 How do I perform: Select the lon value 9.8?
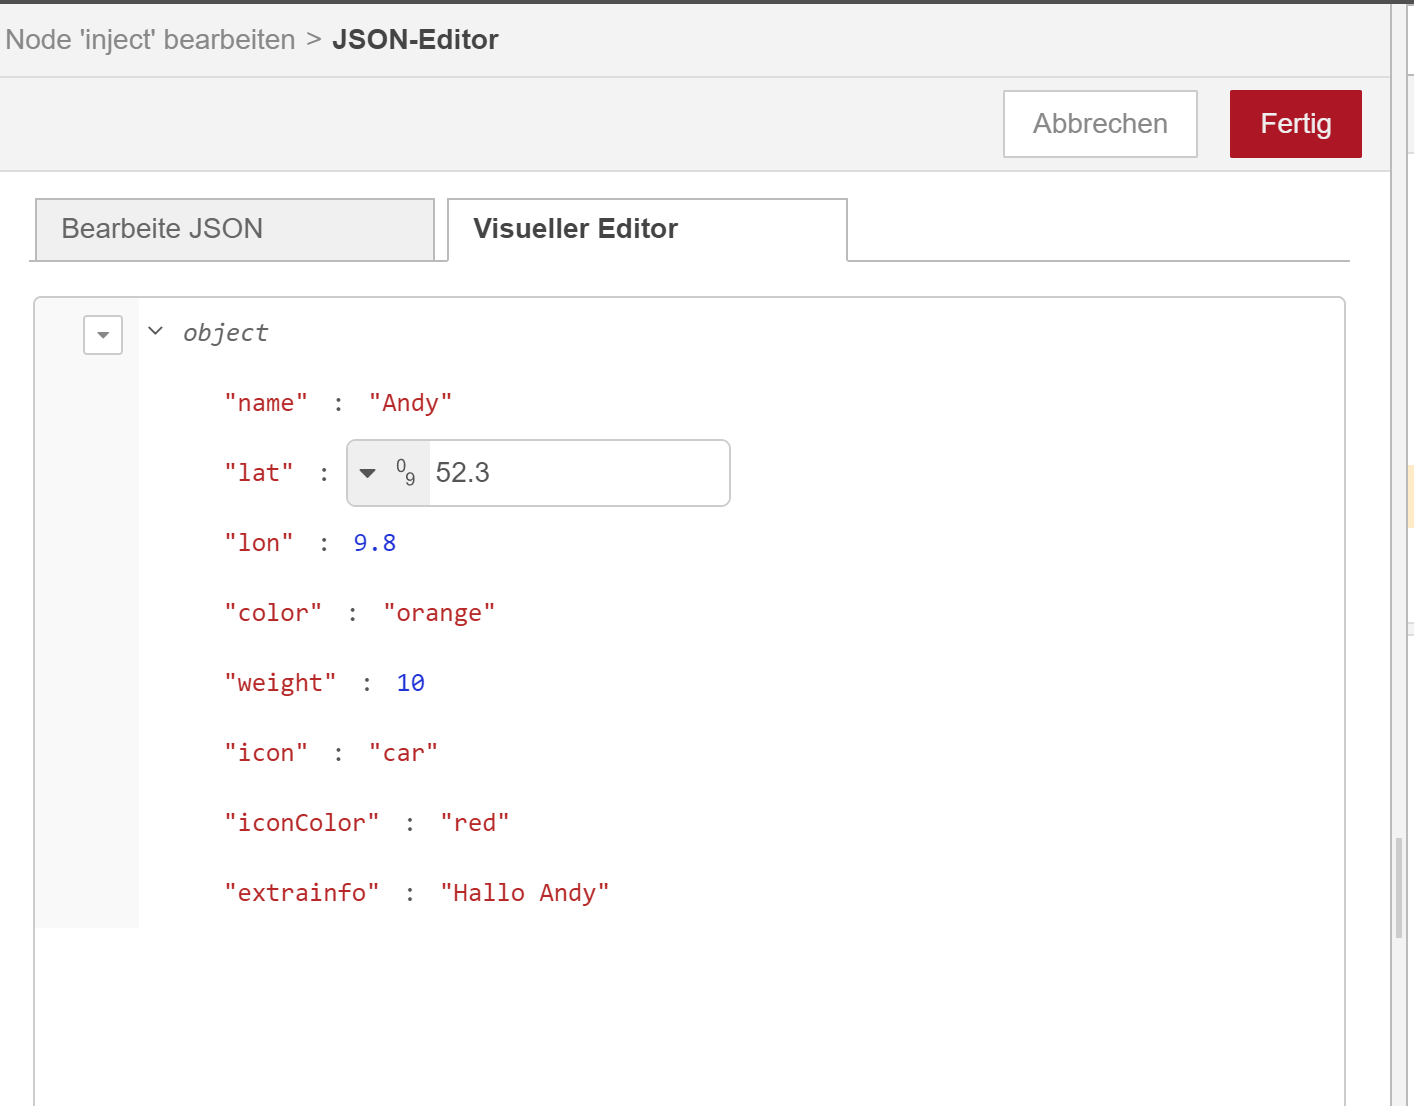[375, 543]
